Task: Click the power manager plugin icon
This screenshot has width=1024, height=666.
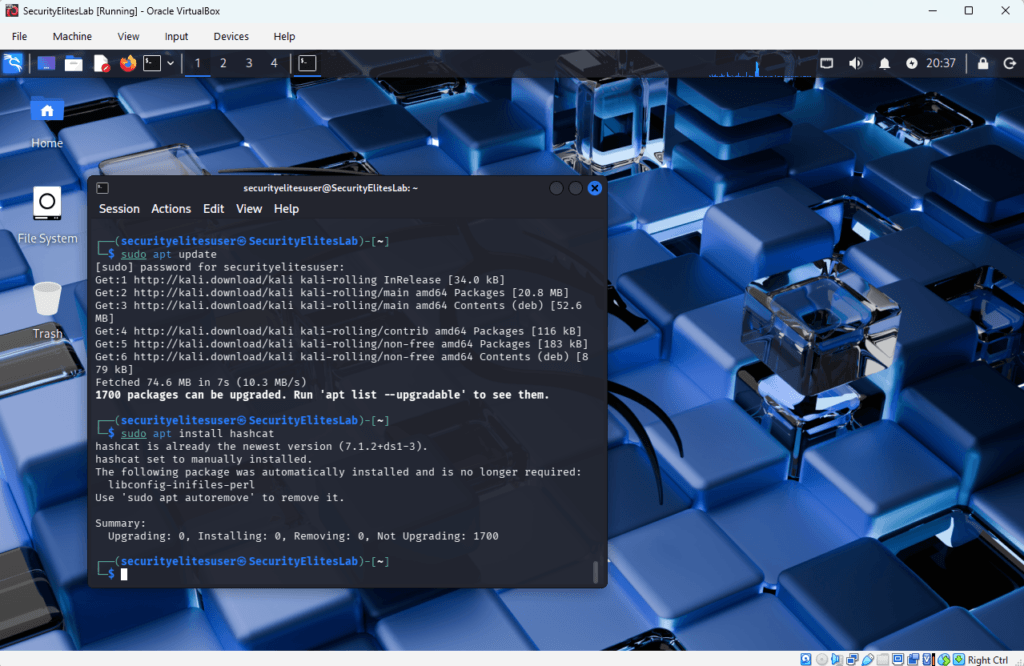Action: click(x=911, y=63)
